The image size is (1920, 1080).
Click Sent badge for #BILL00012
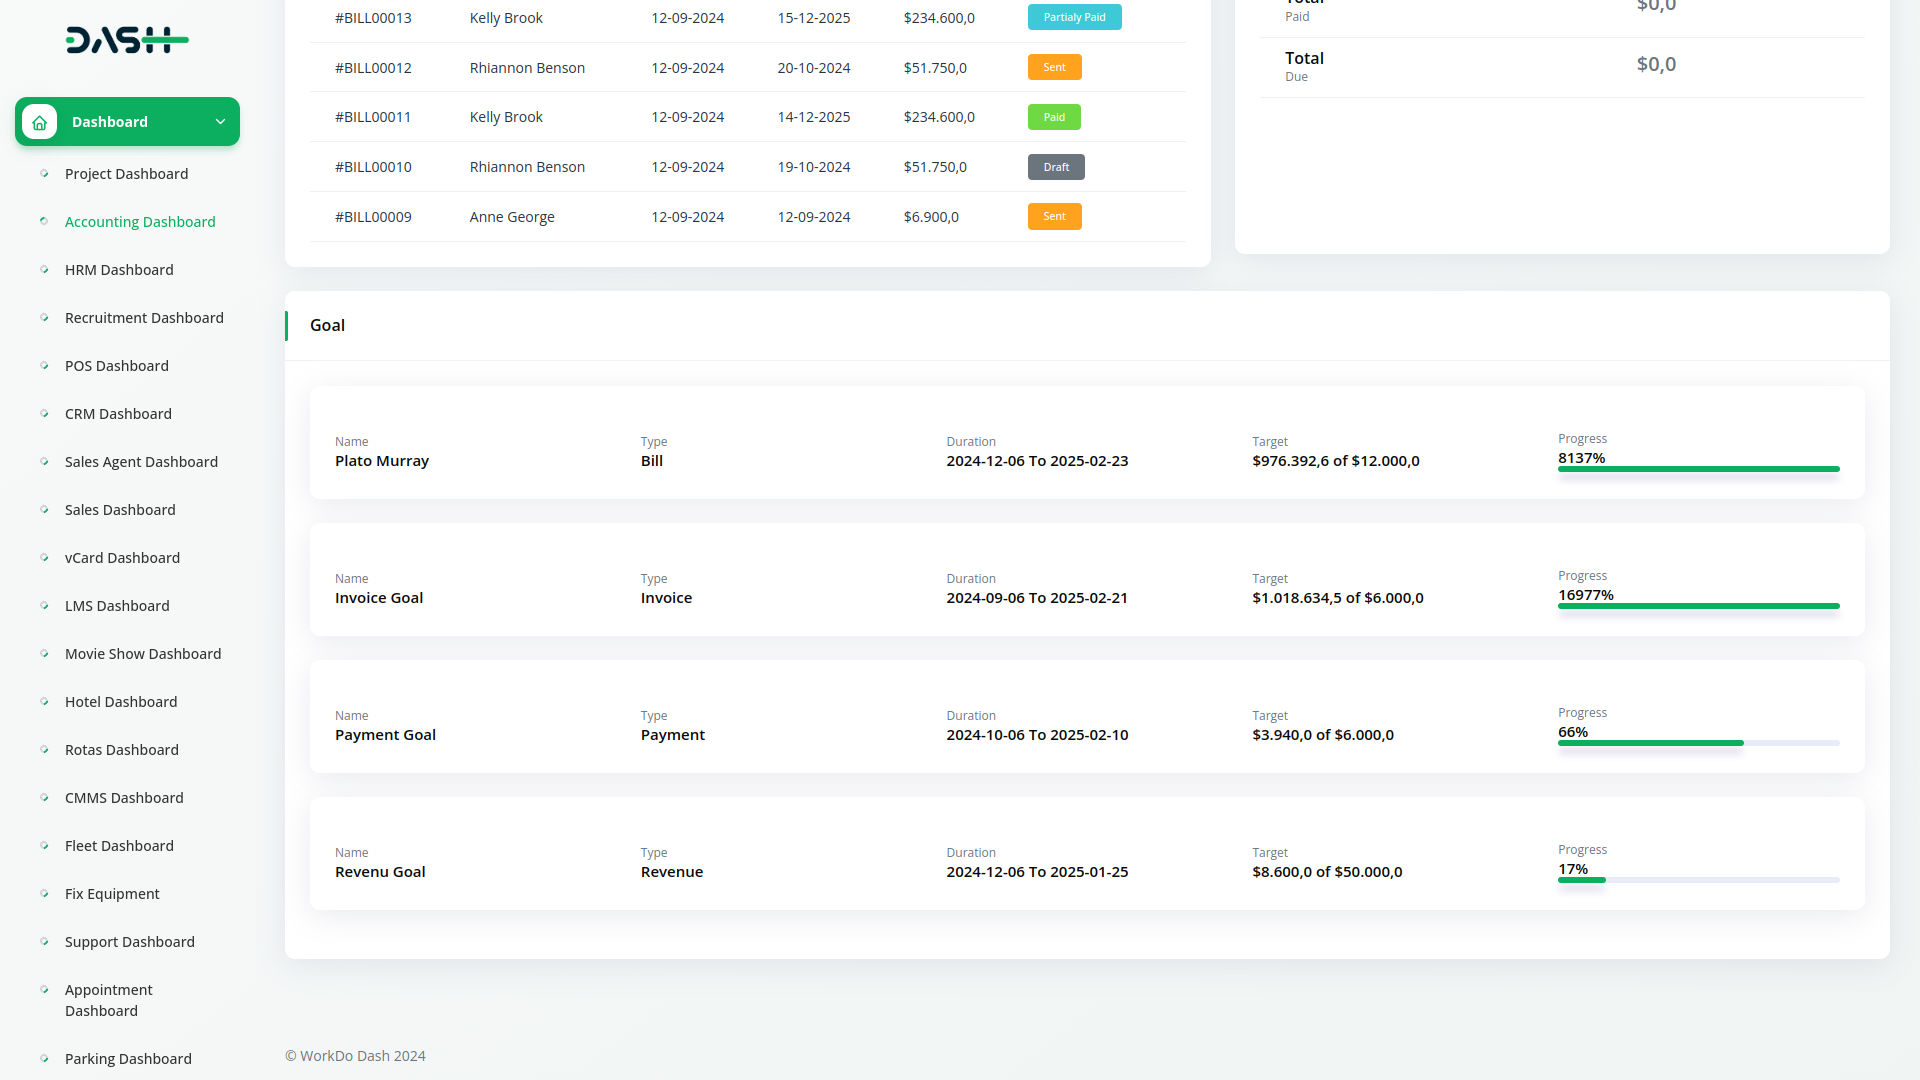click(1054, 67)
